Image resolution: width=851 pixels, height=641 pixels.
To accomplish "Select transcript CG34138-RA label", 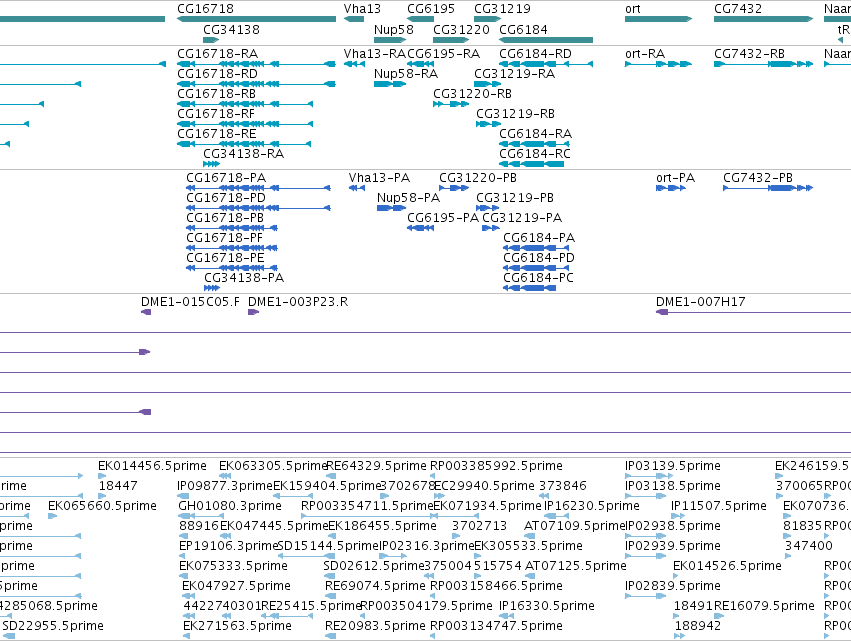I will (244, 154).
